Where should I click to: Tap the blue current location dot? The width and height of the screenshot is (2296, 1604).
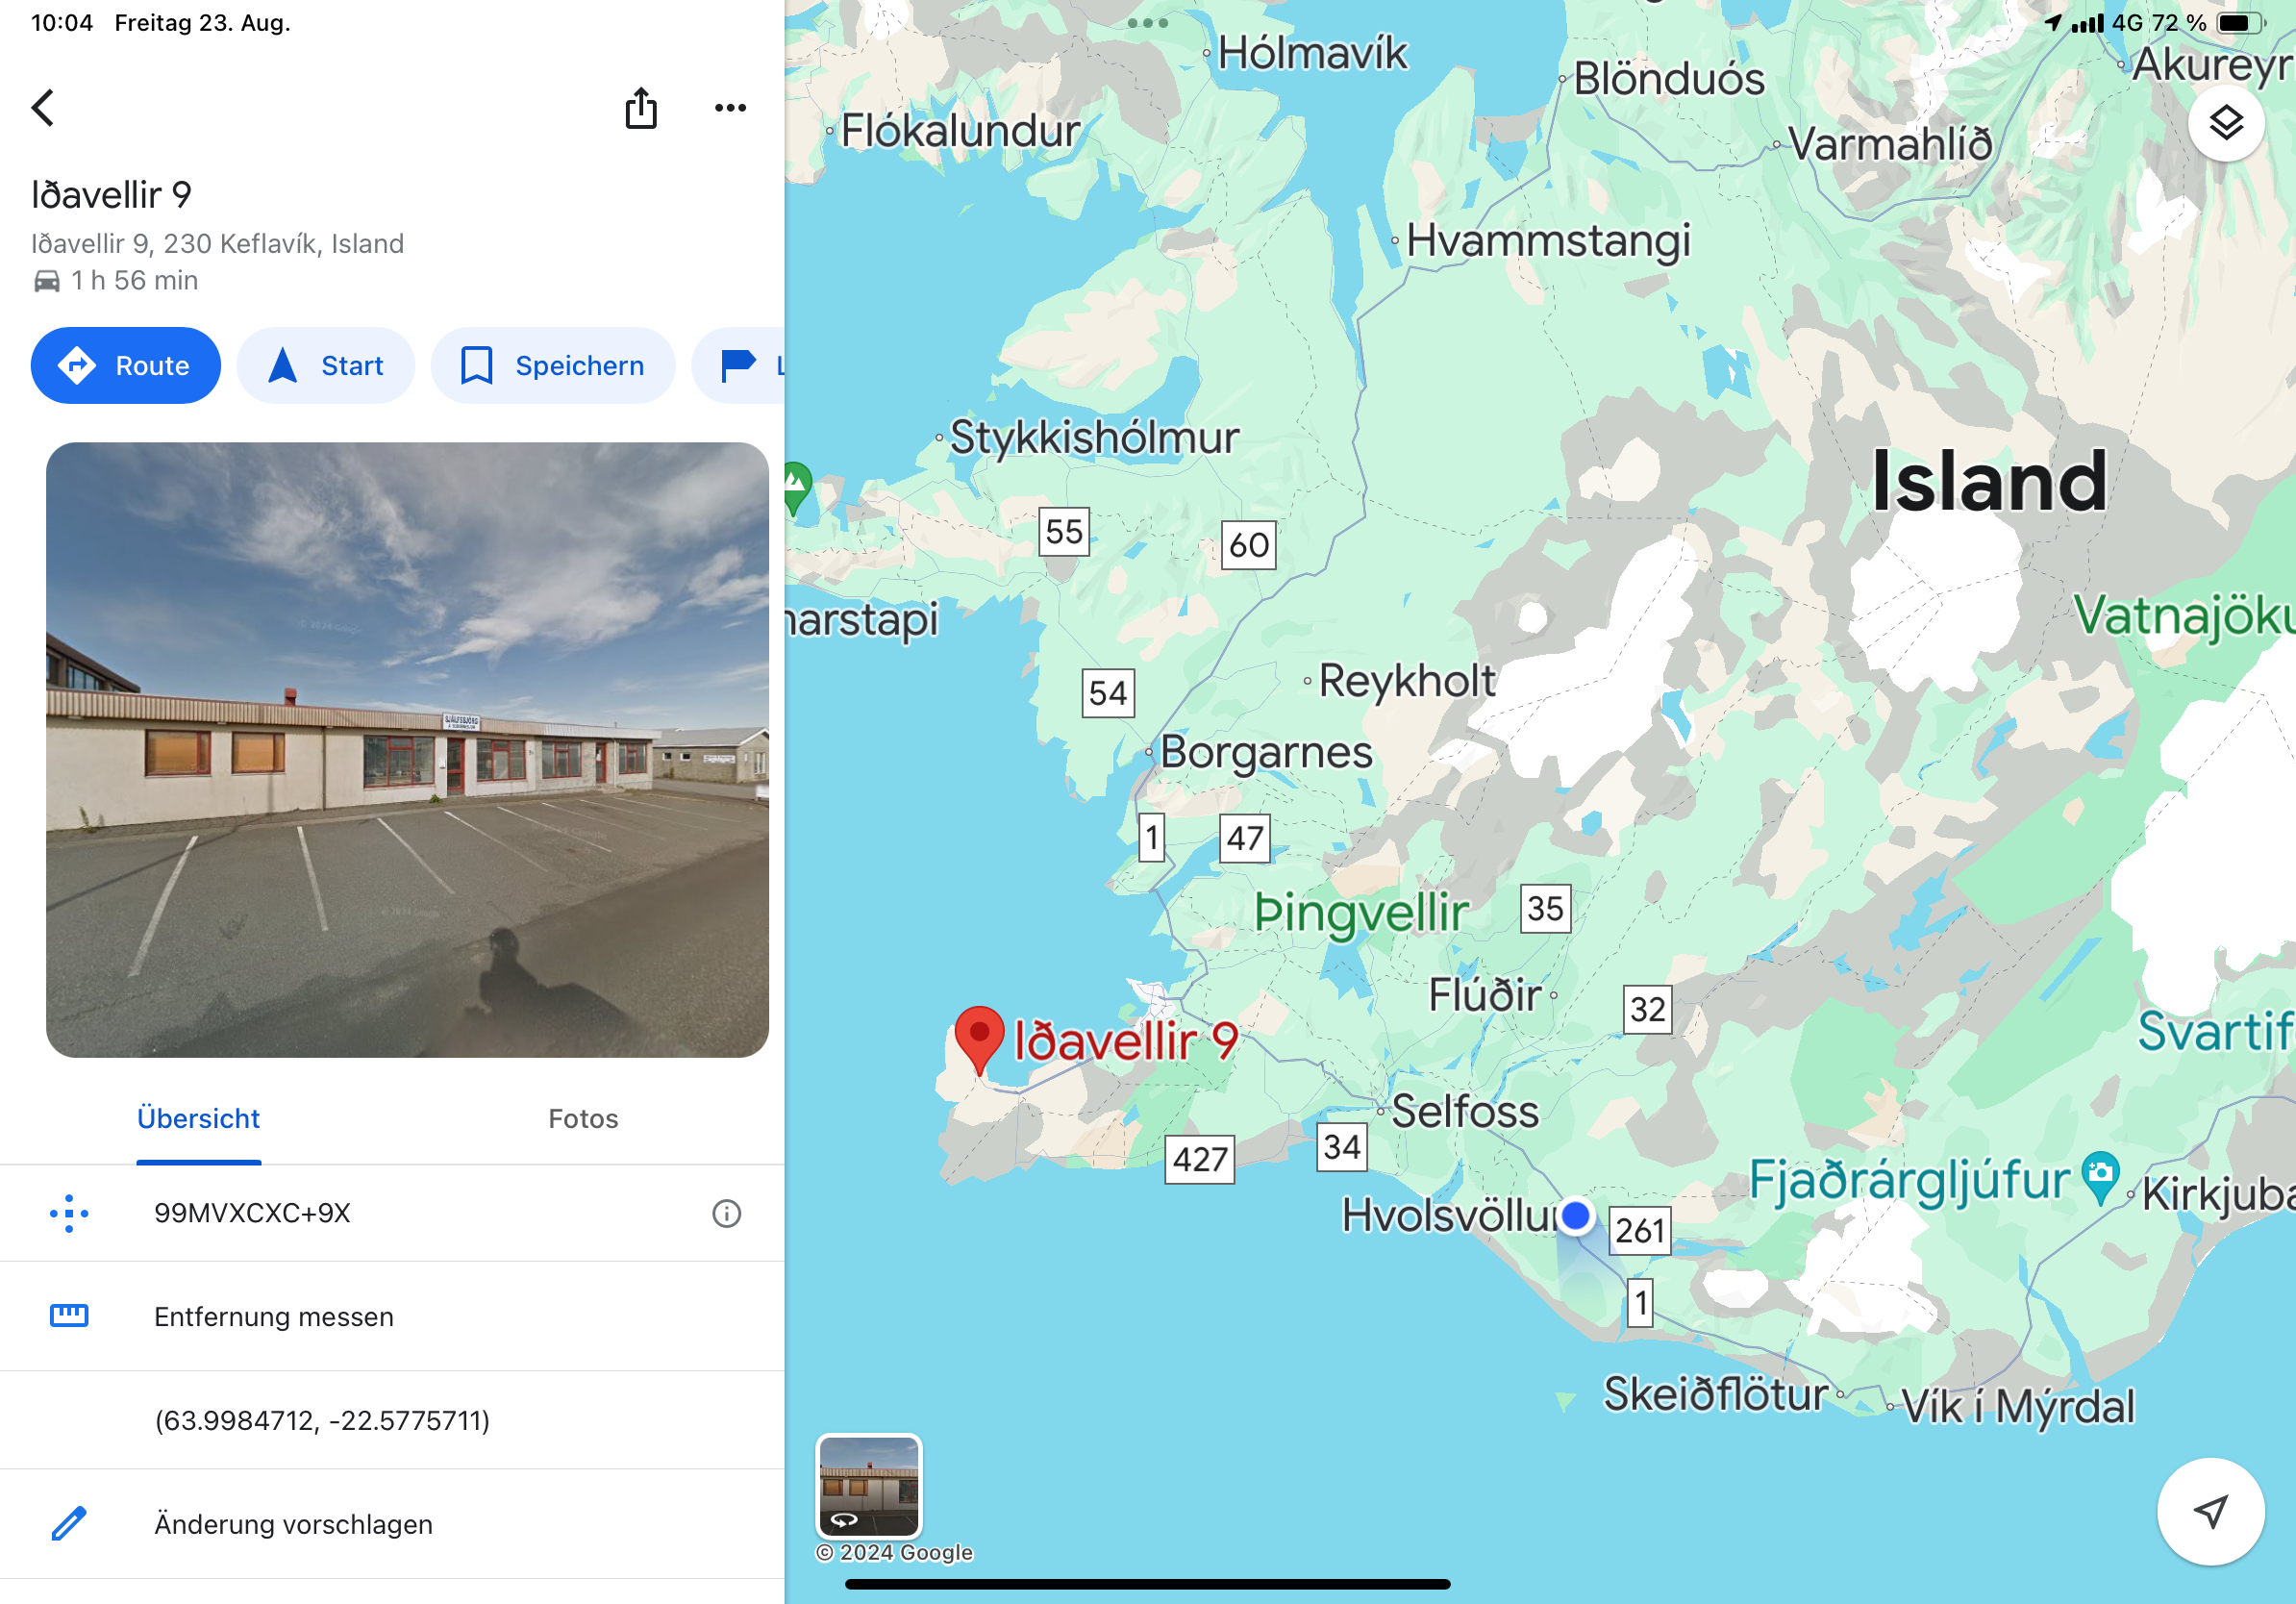coord(1576,1215)
